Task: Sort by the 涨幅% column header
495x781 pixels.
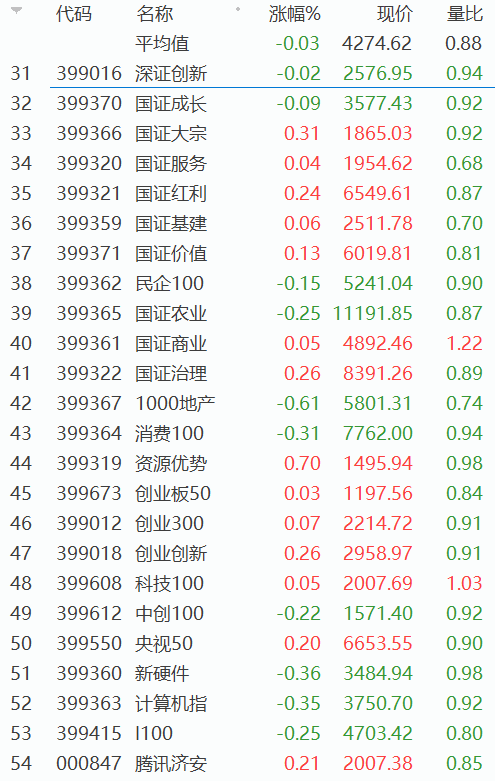Action: coord(294,14)
